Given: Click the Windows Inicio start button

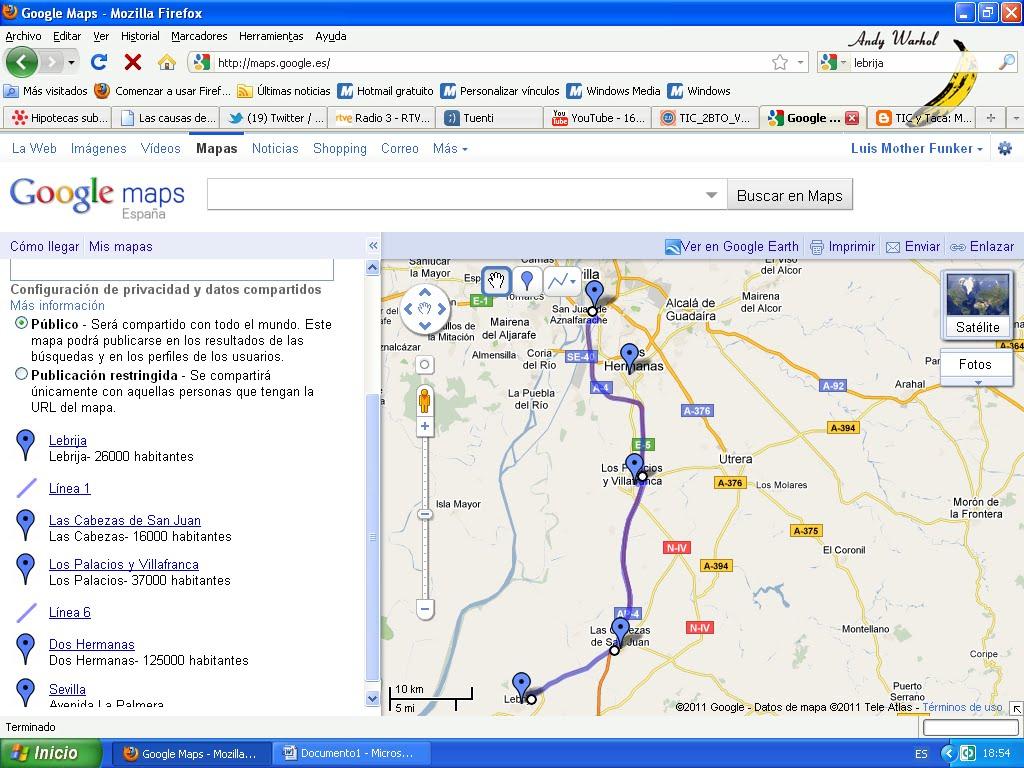Looking at the screenshot, I should (x=51, y=753).
